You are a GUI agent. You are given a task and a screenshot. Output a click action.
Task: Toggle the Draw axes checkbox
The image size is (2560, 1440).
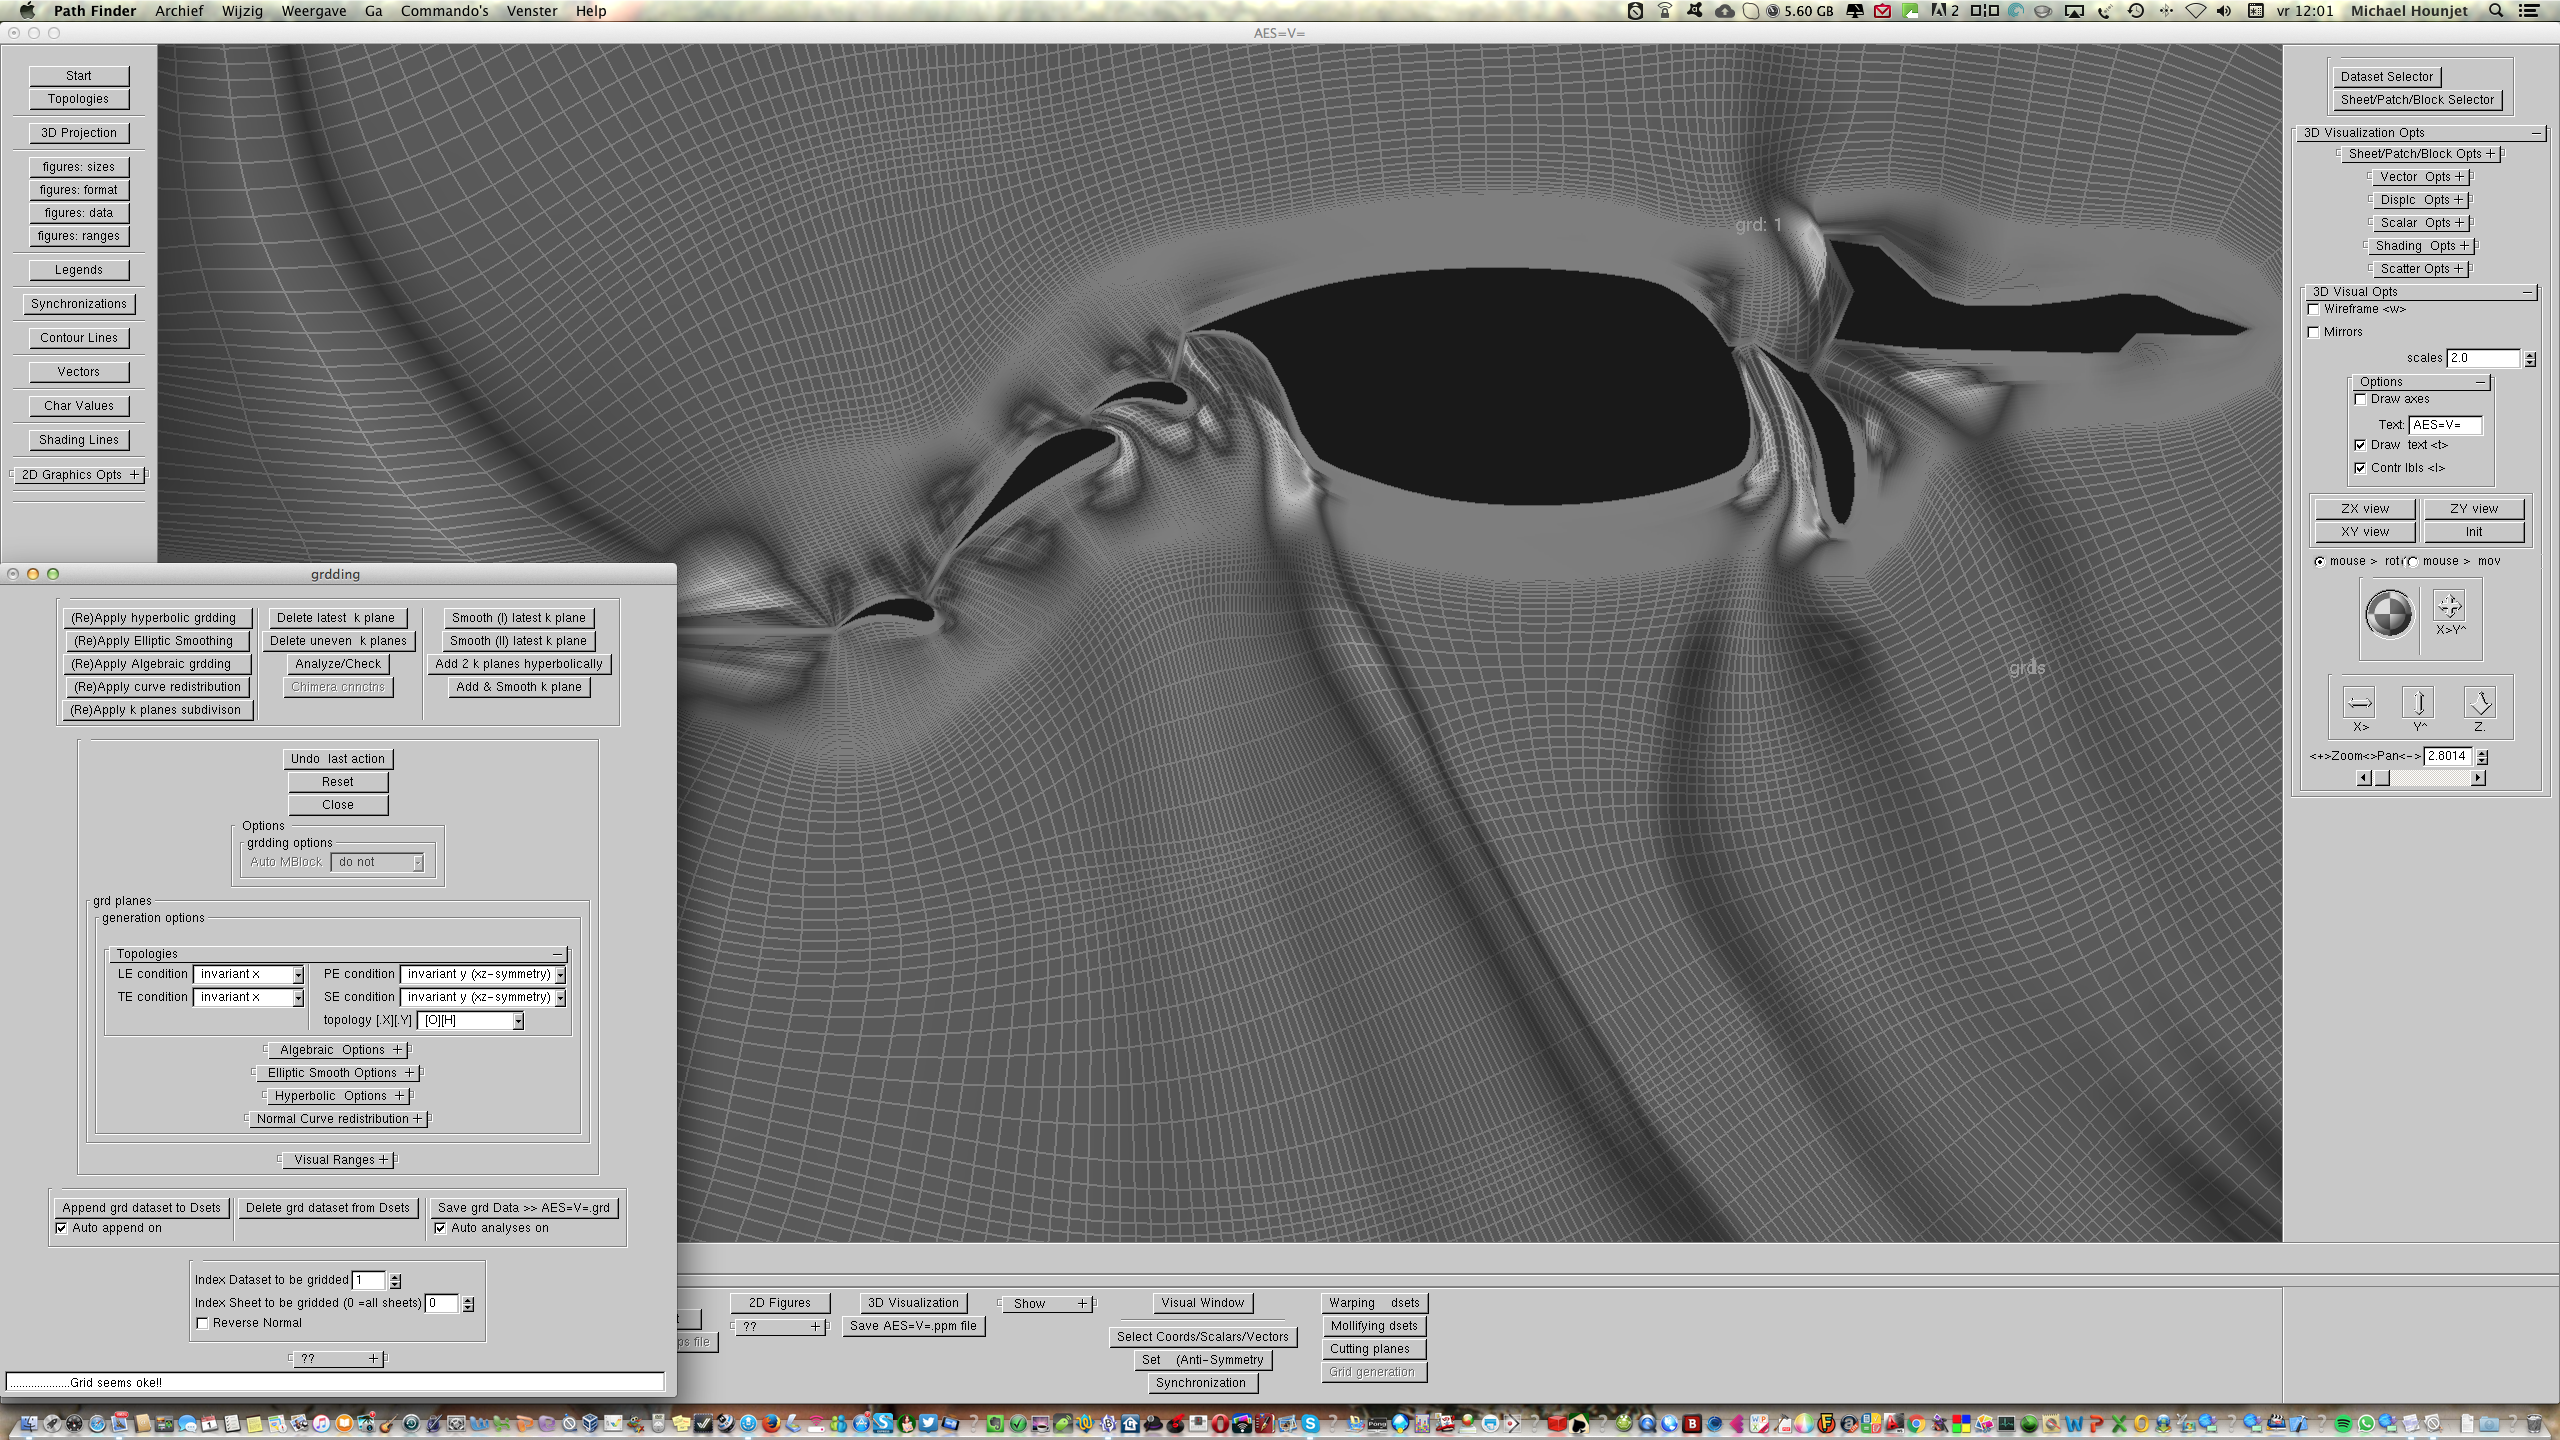tap(2361, 400)
